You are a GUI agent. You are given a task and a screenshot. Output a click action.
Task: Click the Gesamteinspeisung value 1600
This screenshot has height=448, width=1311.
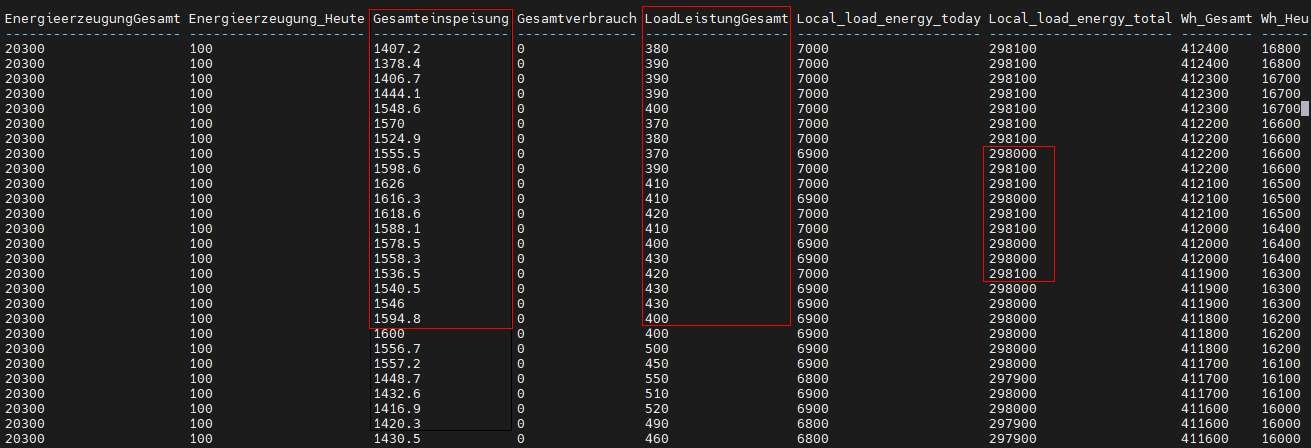click(389, 334)
